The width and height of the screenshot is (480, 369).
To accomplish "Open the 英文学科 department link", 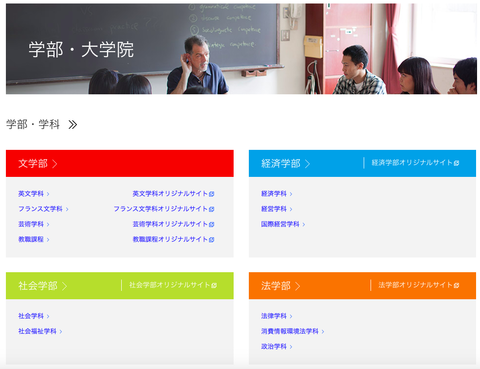I will (31, 194).
